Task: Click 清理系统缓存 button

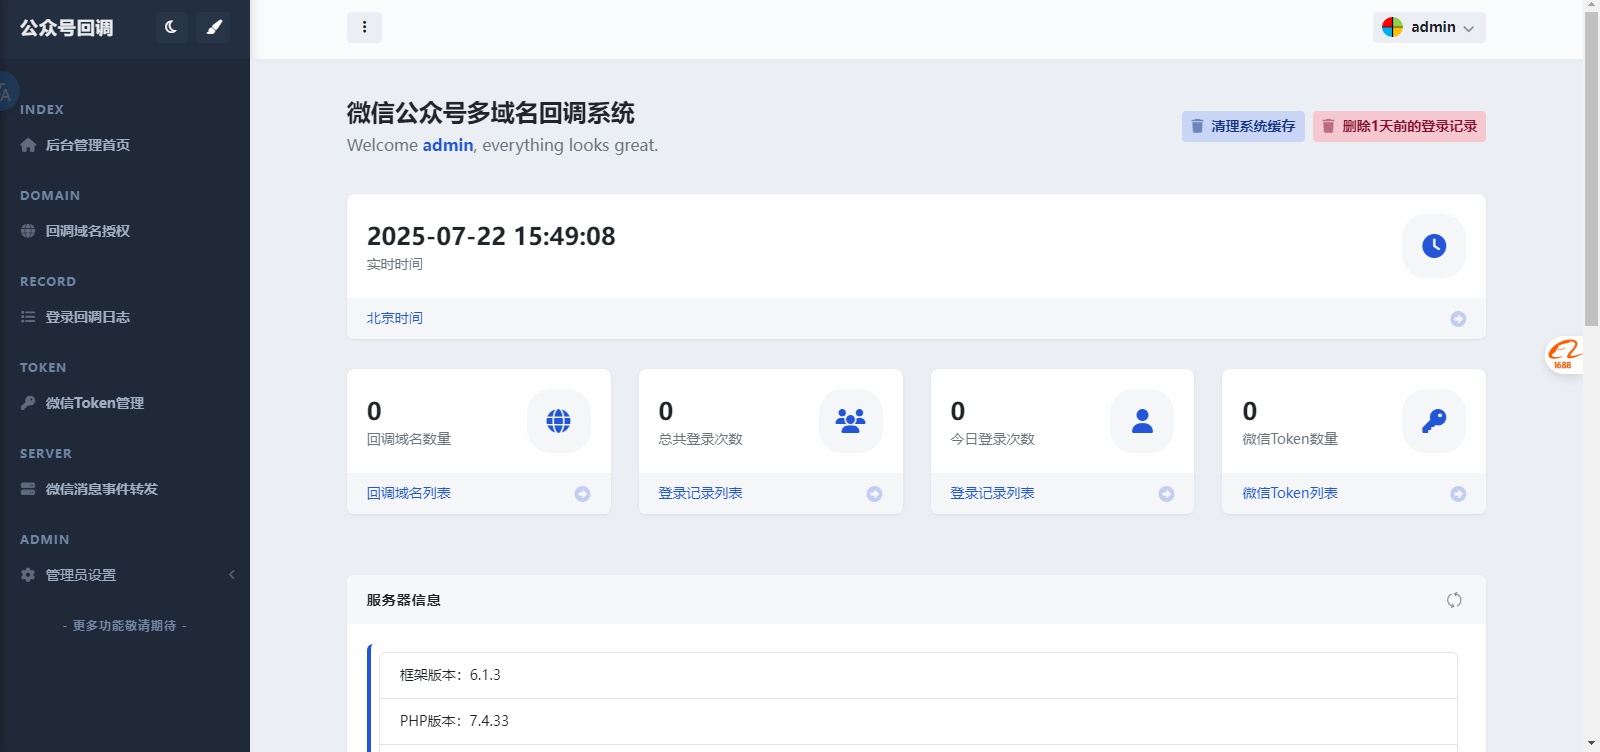Action: (x=1243, y=126)
